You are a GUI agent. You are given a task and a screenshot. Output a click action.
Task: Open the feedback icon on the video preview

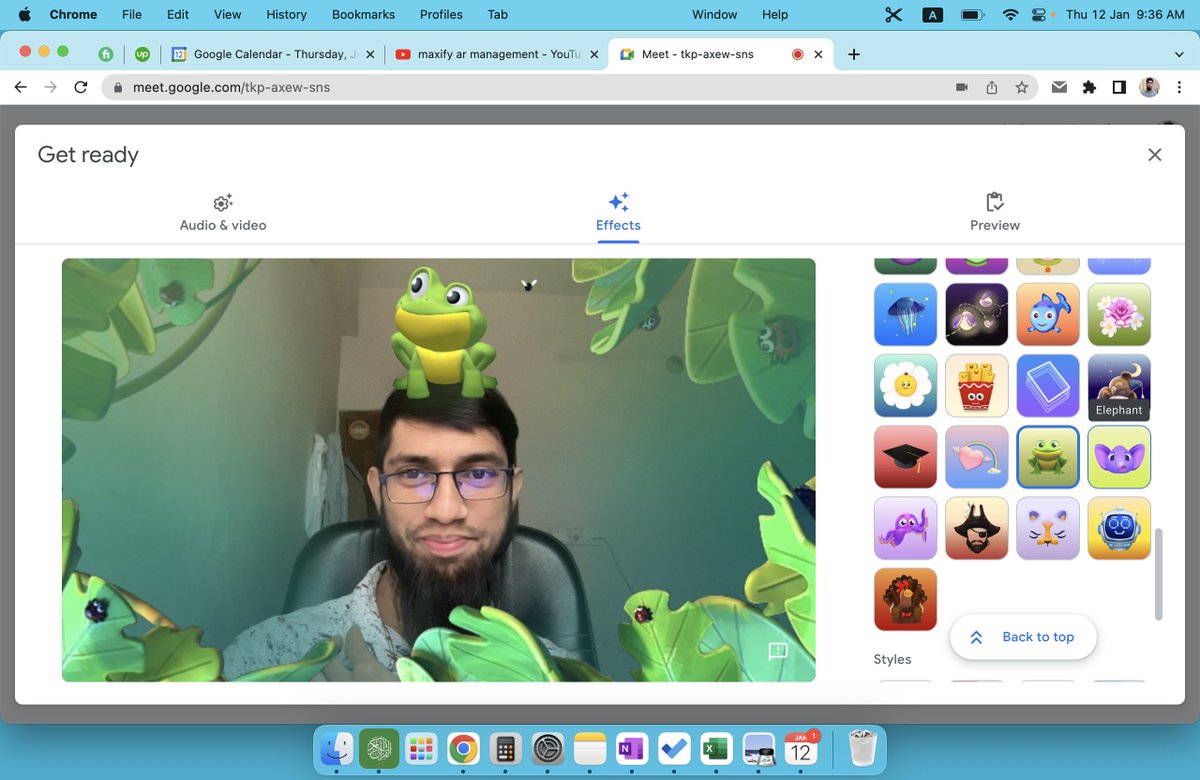pos(779,651)
